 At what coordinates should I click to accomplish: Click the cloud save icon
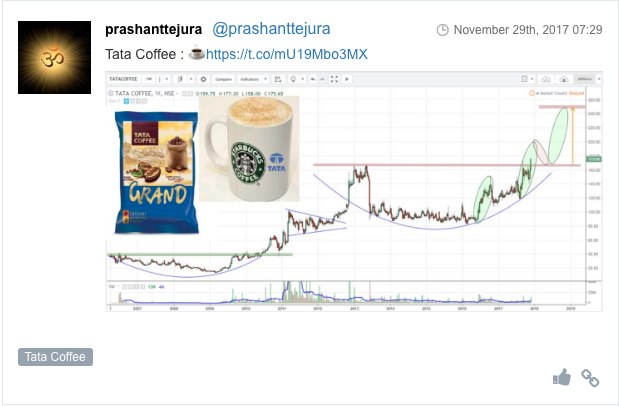click(x=546, y=79)
